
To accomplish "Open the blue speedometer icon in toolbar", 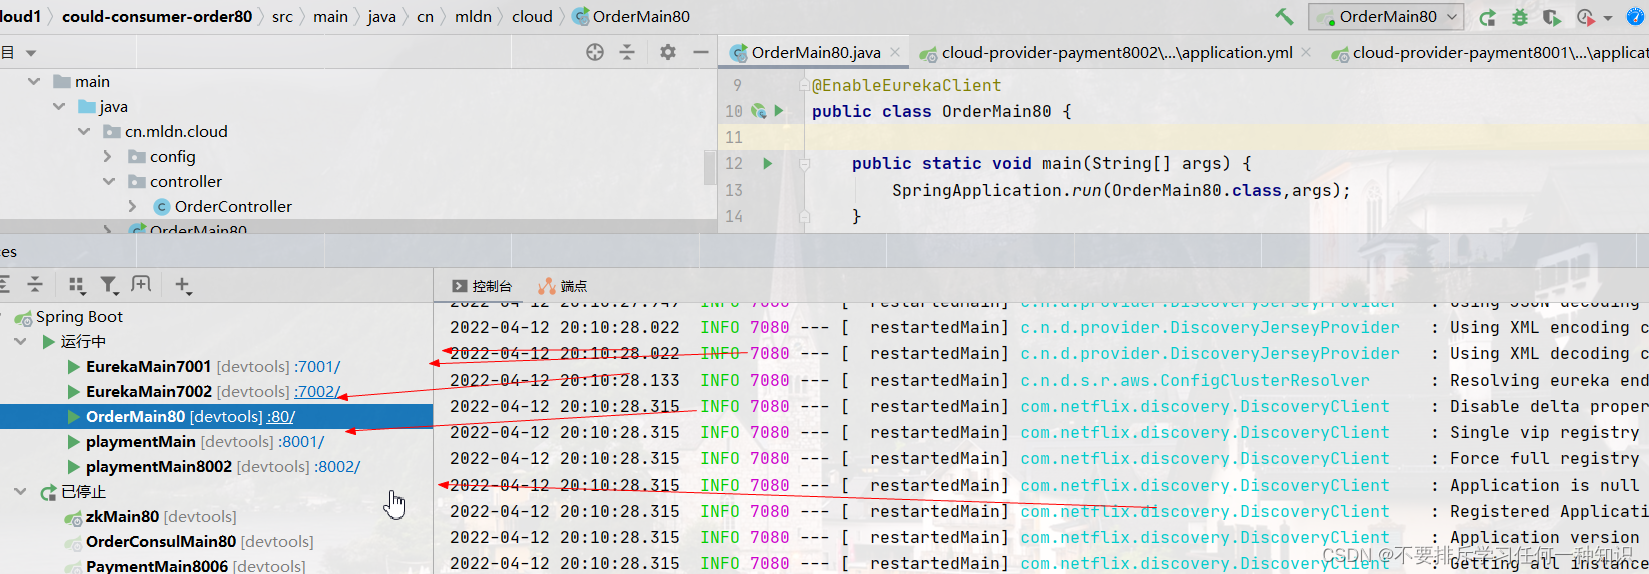I will [1637, 17].
